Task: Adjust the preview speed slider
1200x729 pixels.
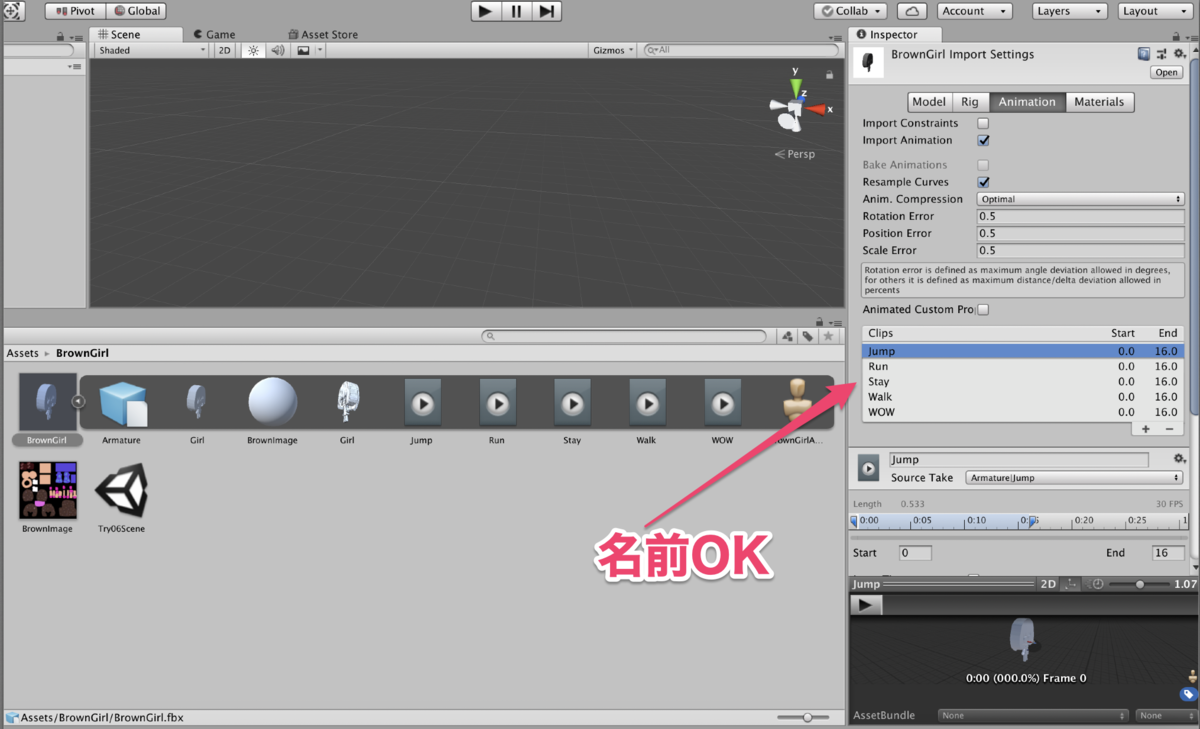Action: pyautogui.click(x=1139, y=584)
